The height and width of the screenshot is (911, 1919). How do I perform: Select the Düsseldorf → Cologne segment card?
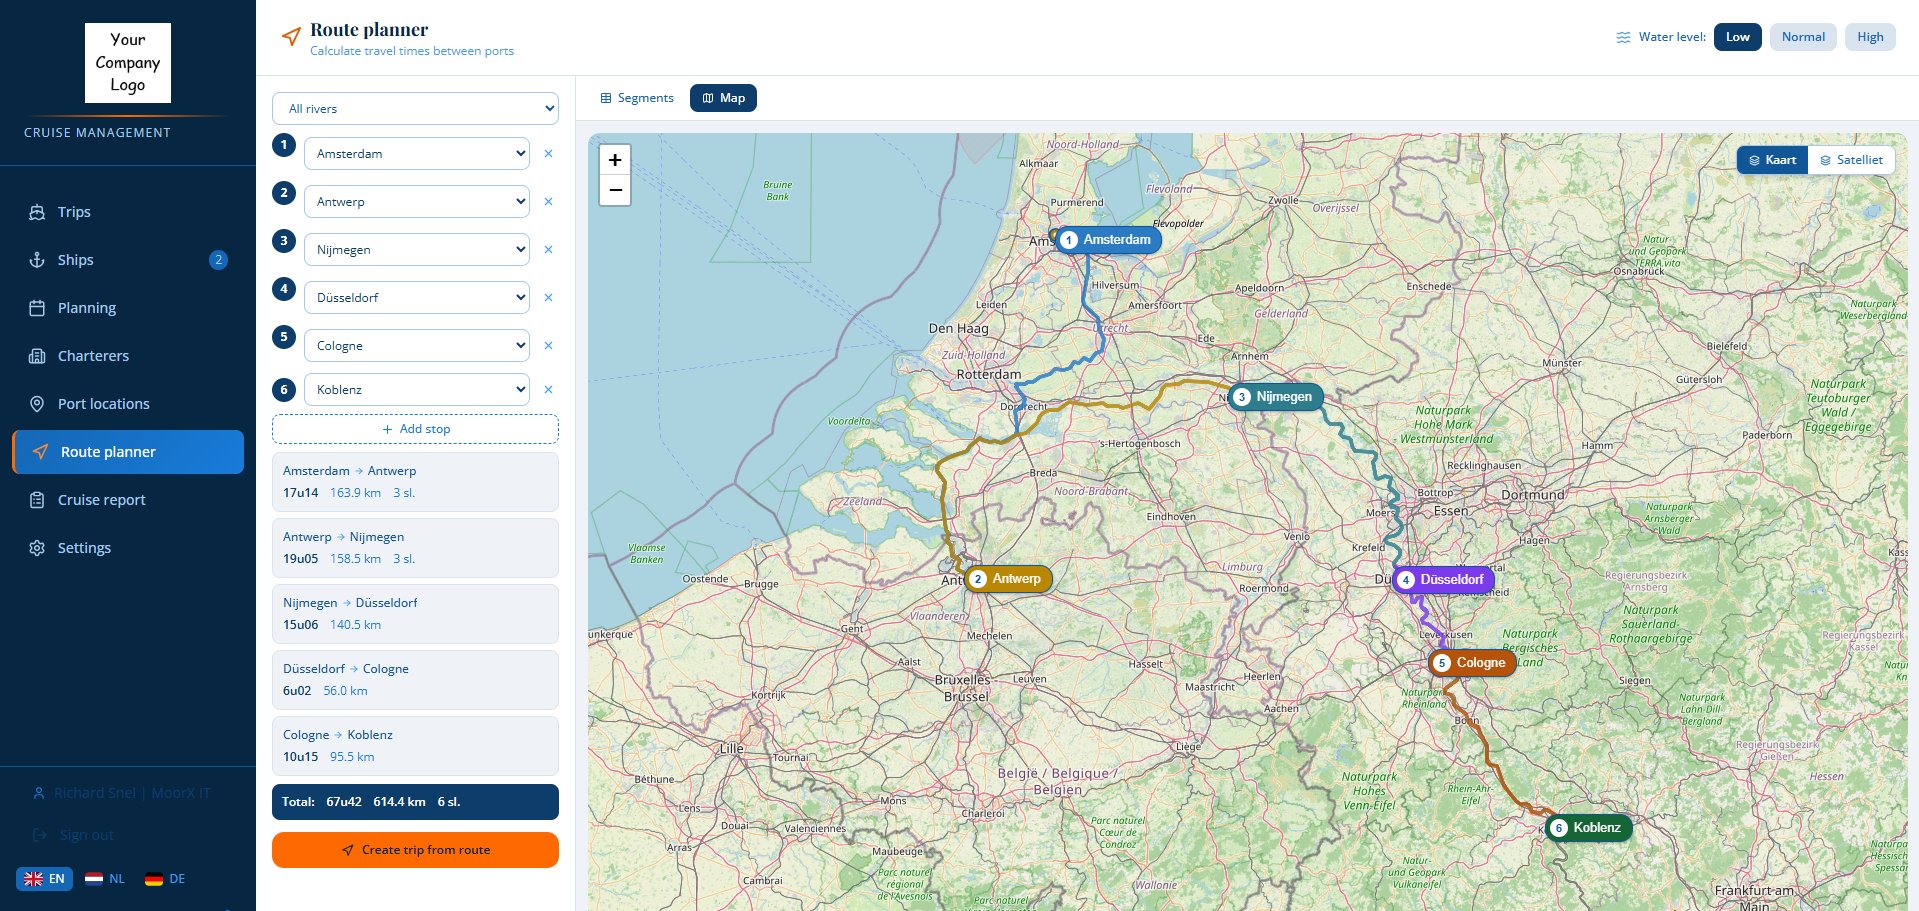click(x=415, y=680)
